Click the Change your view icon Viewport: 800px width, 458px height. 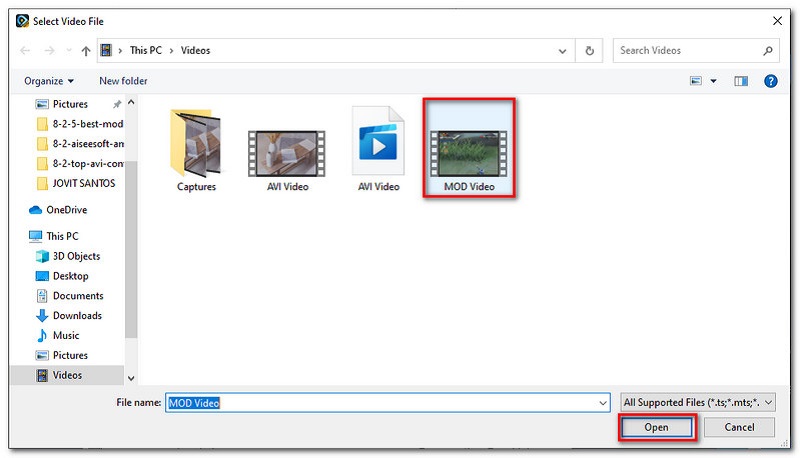point(695,81)
